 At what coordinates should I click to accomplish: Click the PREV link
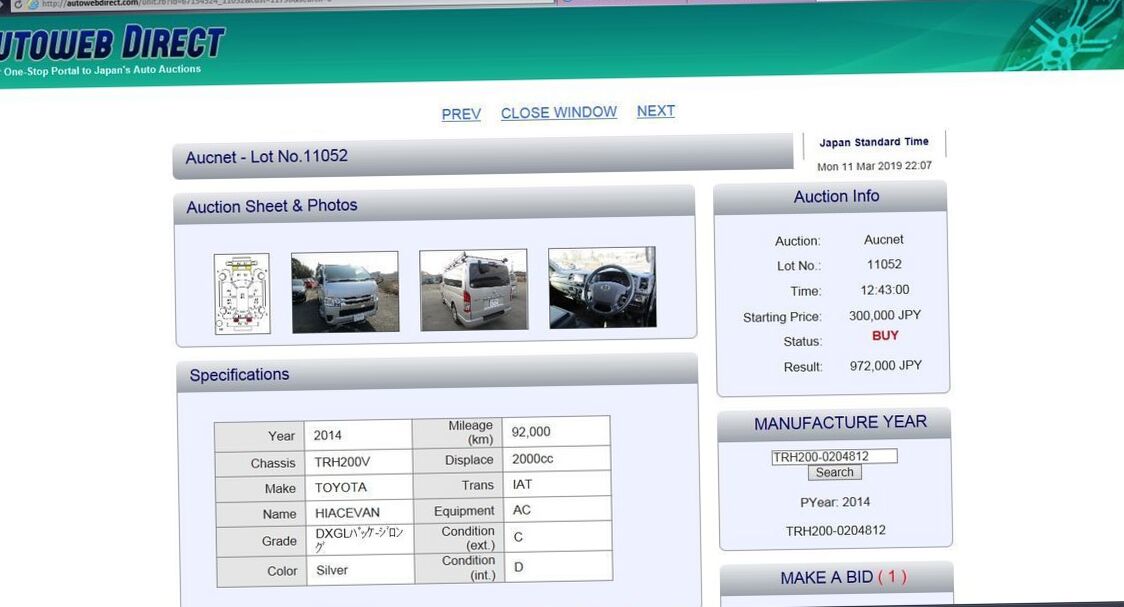(x=461, y=114)
